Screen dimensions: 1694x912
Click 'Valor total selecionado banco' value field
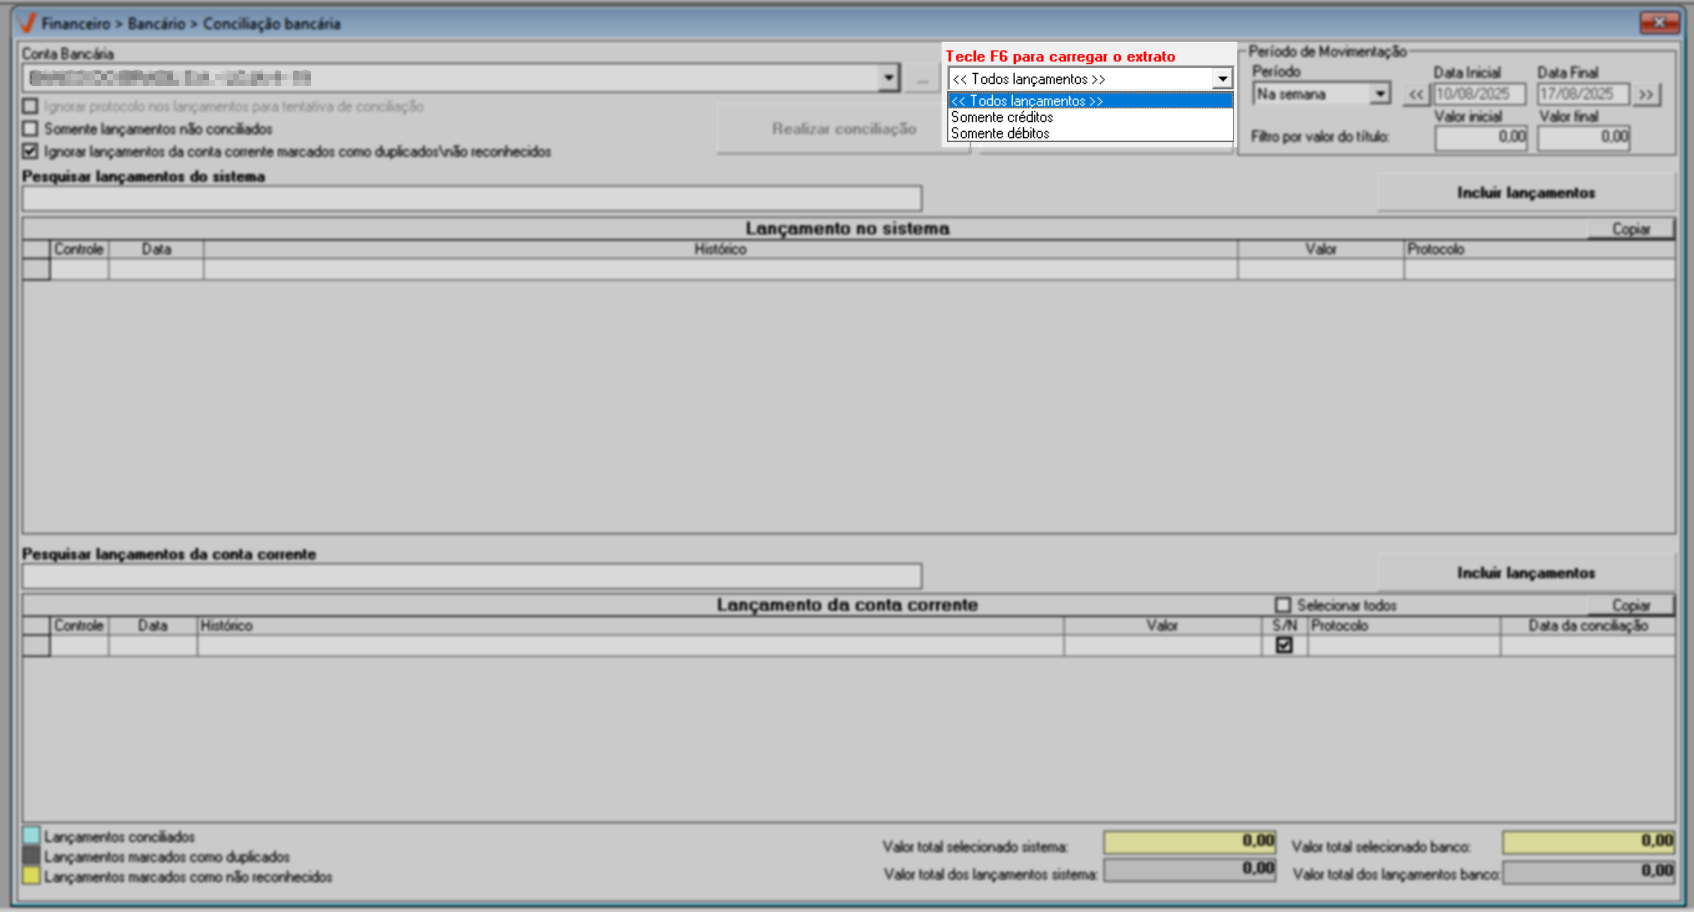click(1589, 842)
